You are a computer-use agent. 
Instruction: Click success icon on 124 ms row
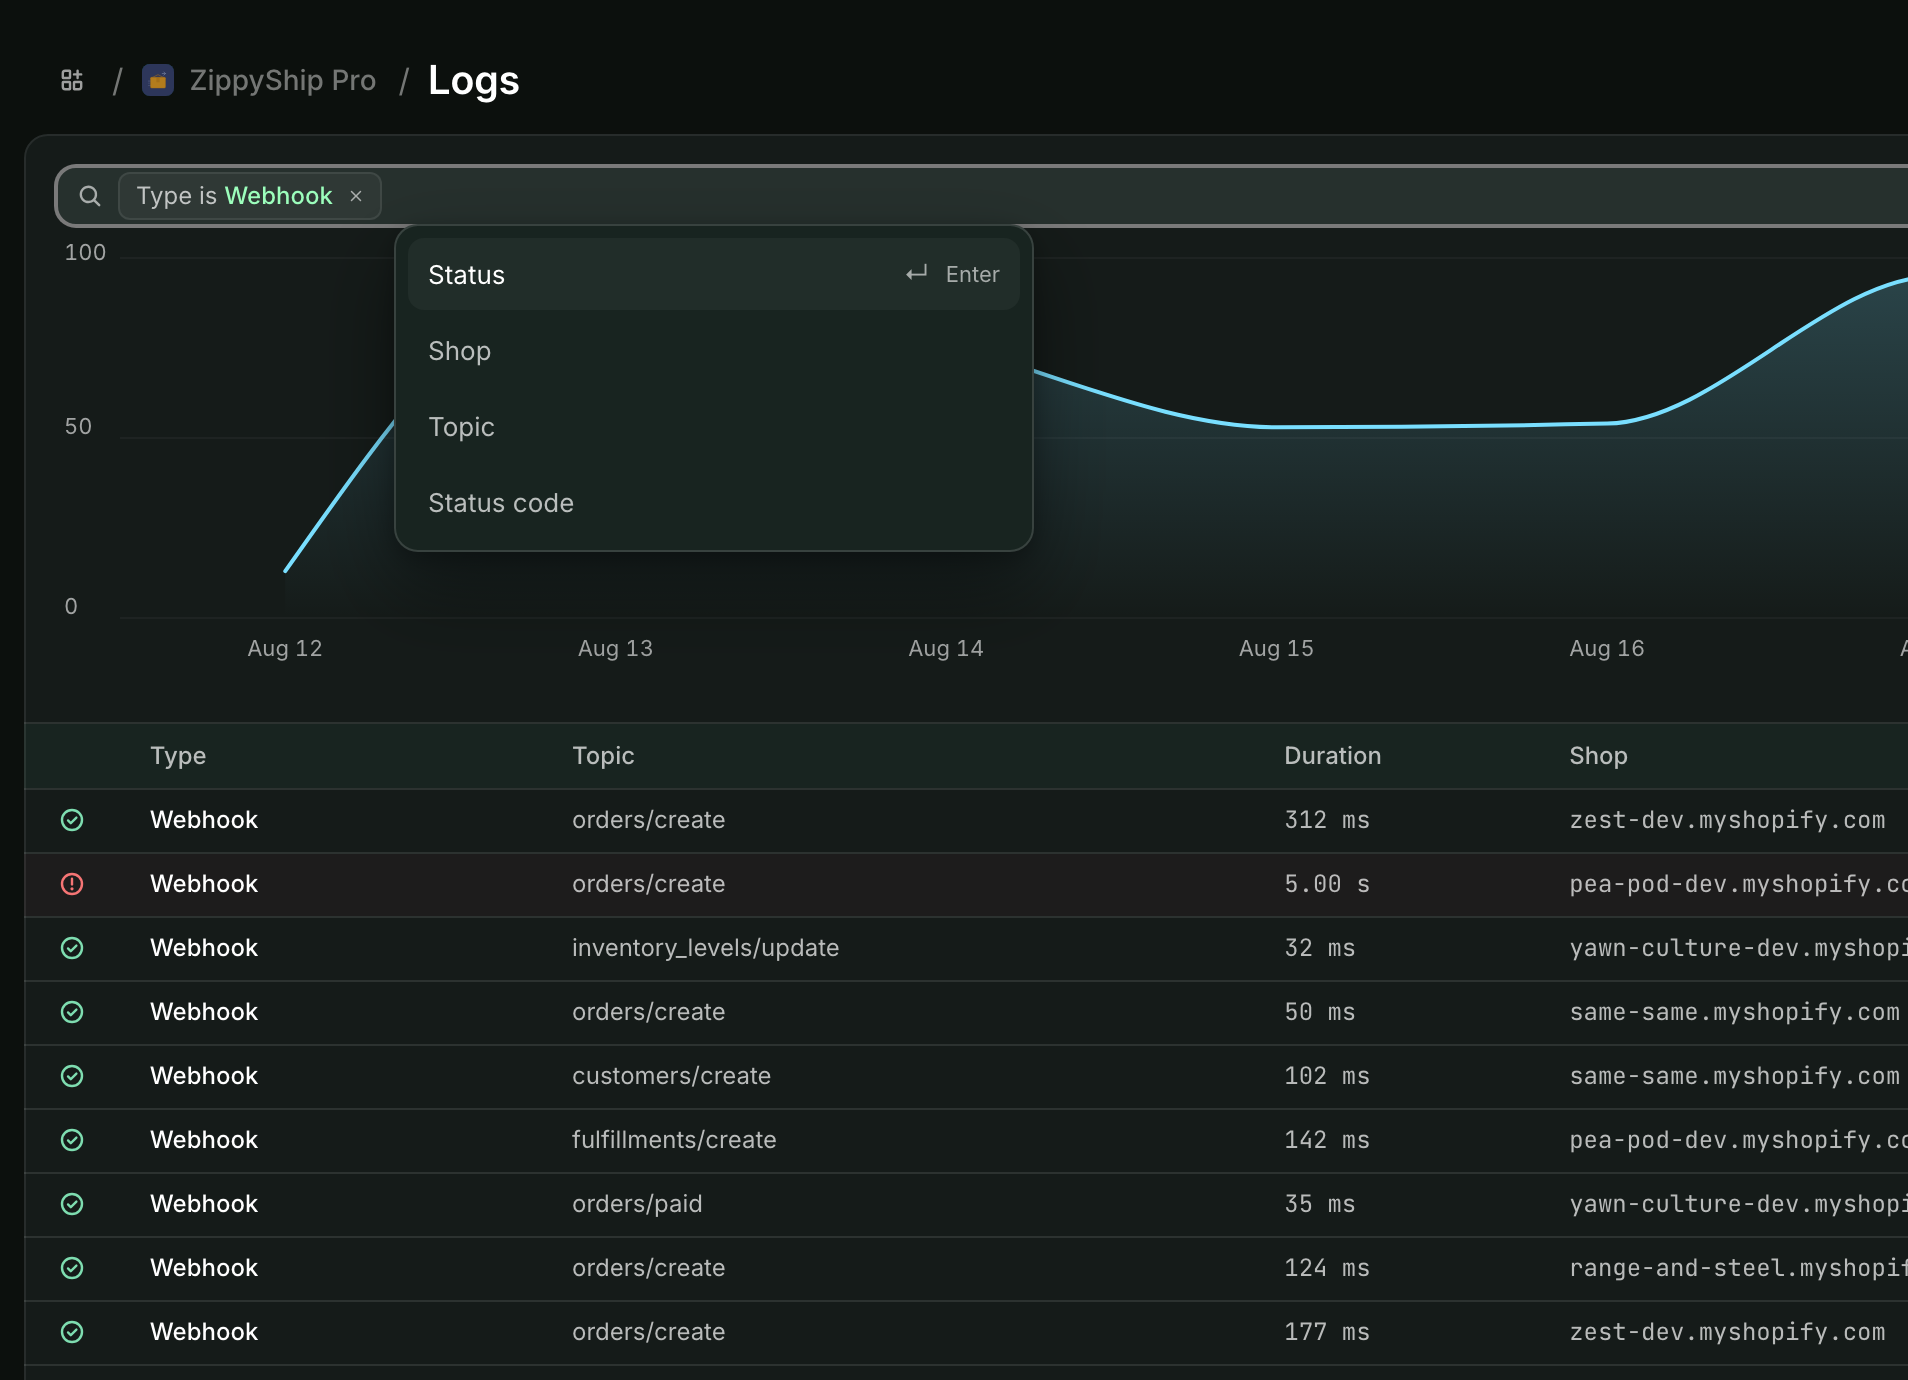pos(72,1268)
